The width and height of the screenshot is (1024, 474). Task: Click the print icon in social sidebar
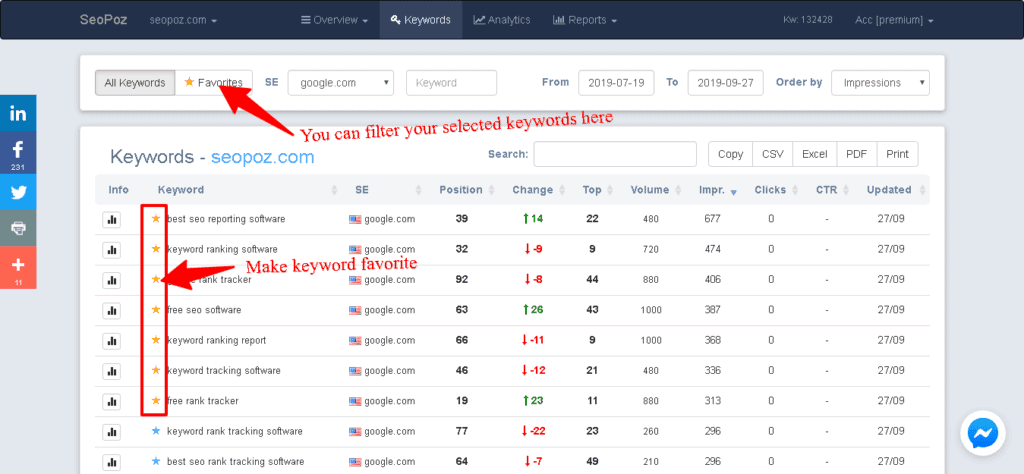(x=18, y=228)
